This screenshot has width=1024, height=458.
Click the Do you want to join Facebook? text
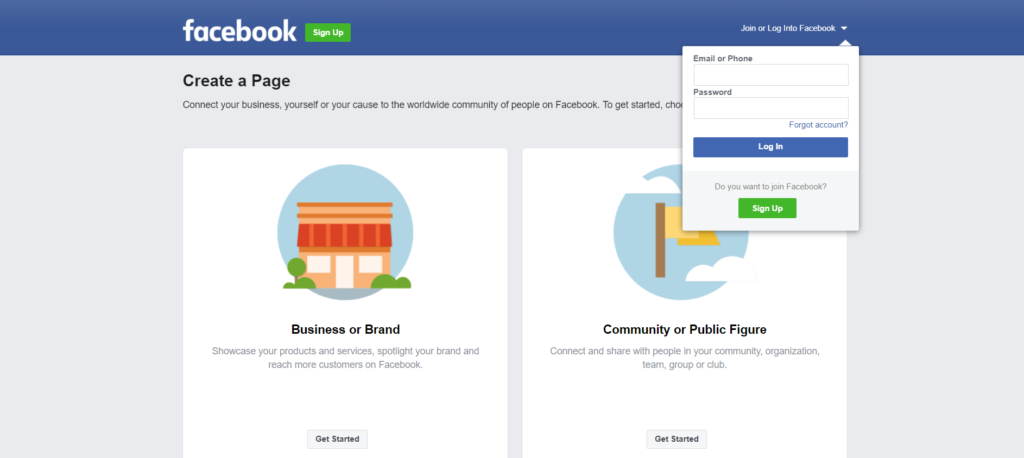[x=770, y=186]
